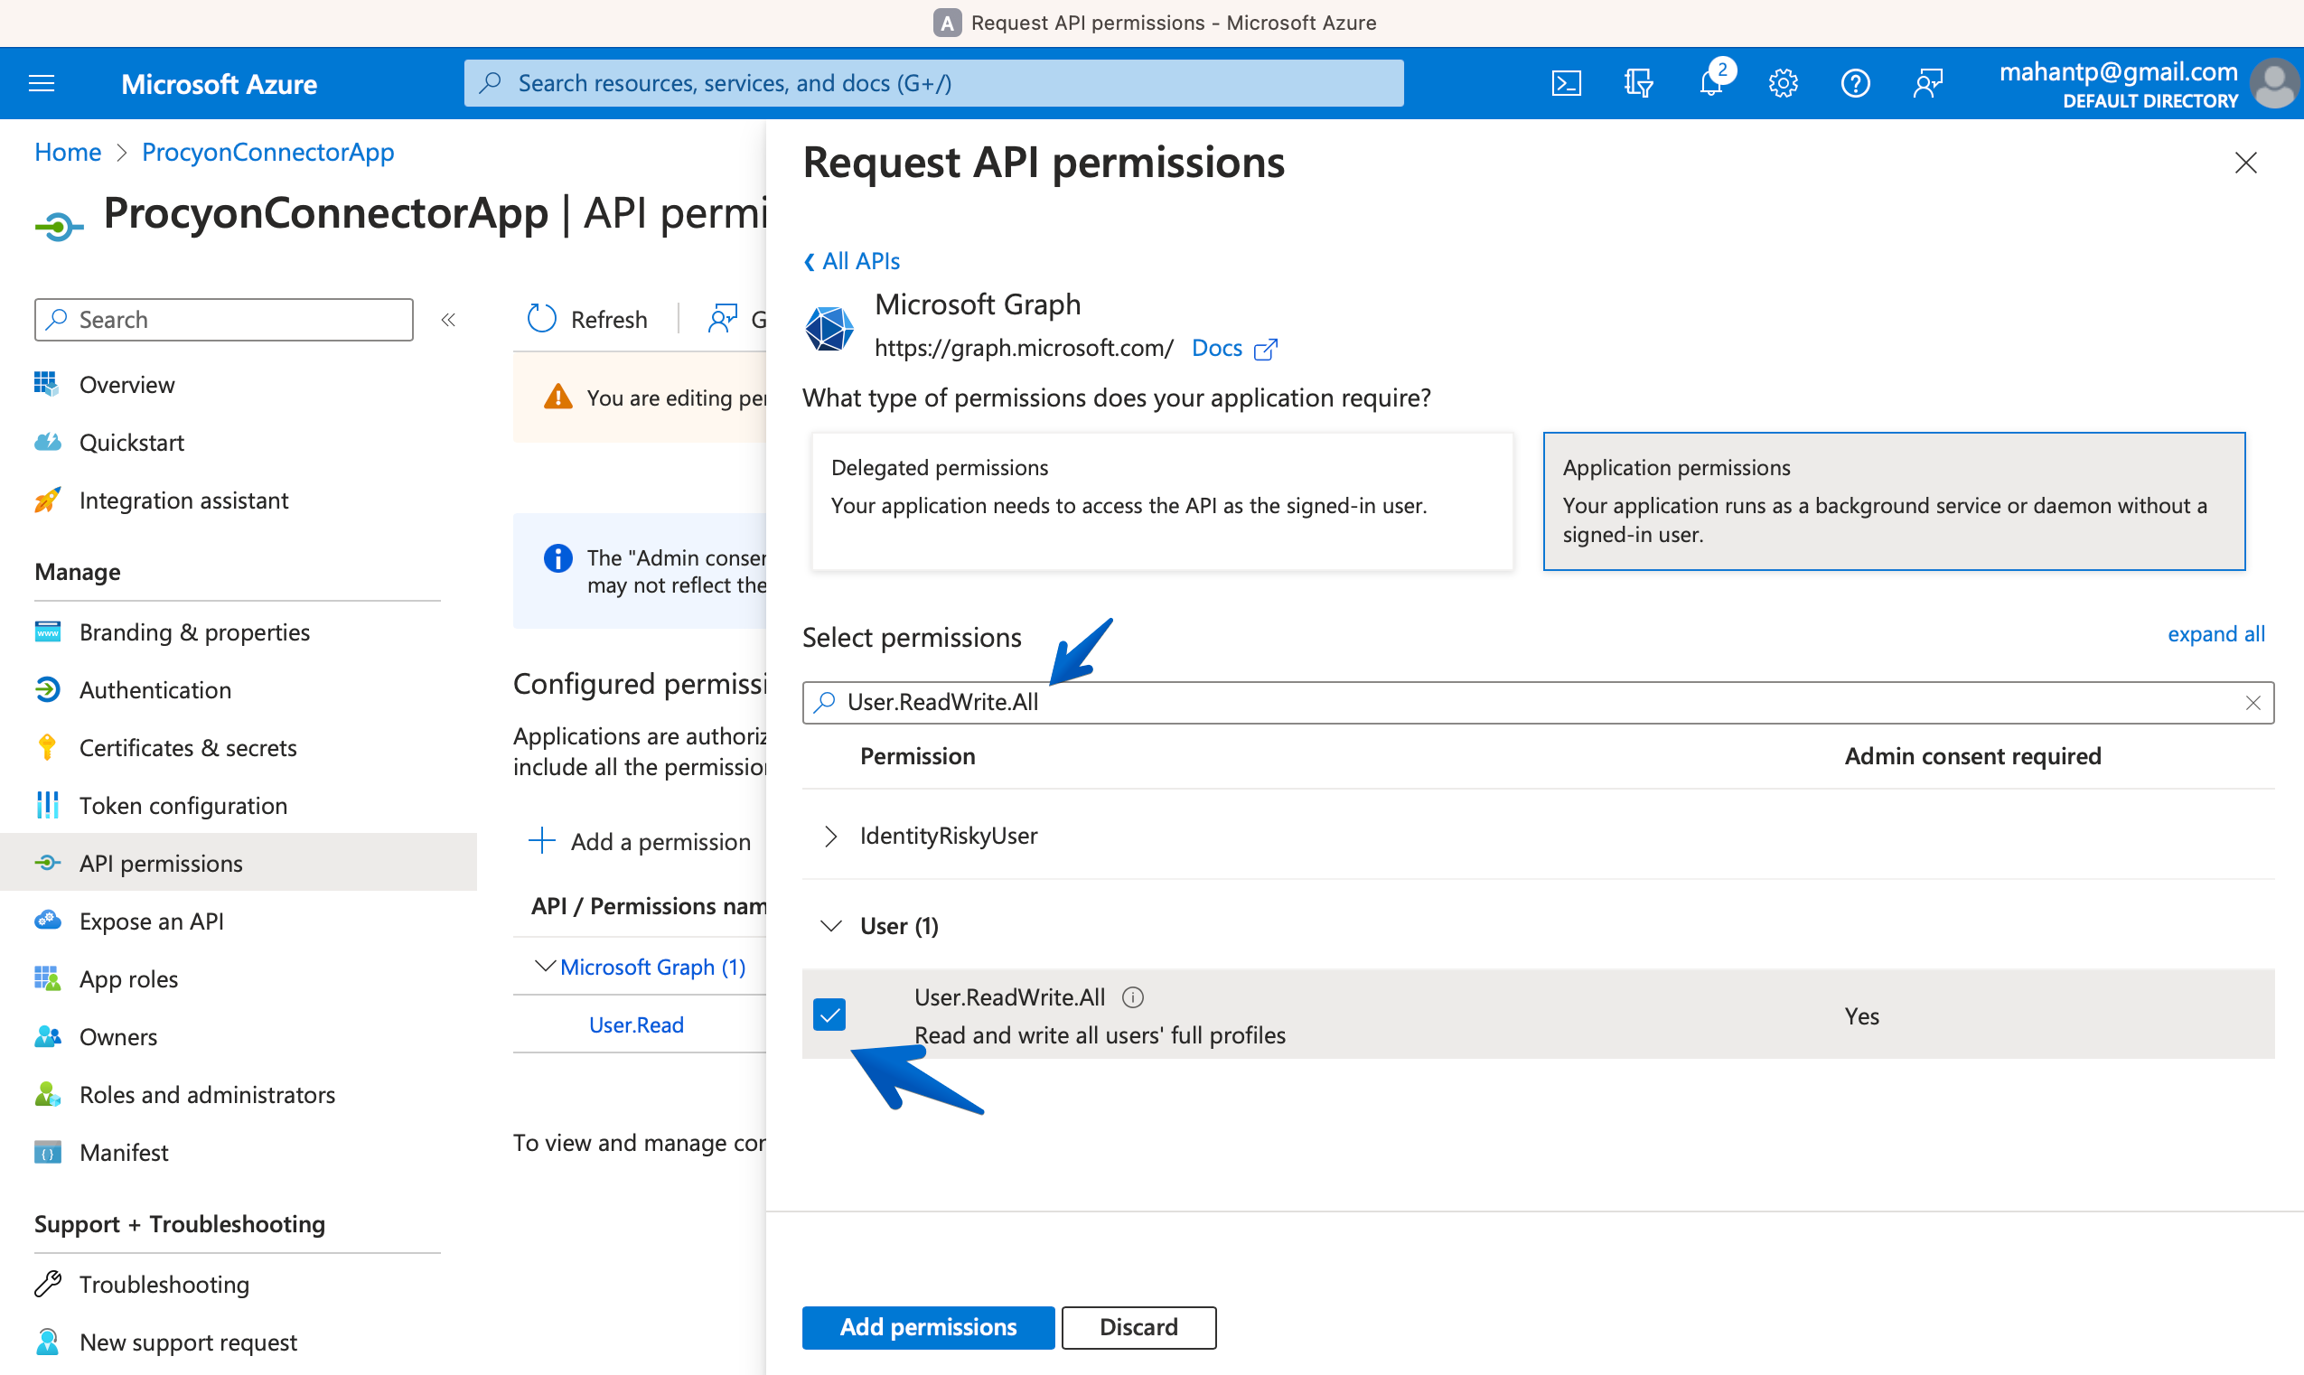Collapse the left search pane with double chevrons
The image size is (2304, 1375).
tap(448, 319)
